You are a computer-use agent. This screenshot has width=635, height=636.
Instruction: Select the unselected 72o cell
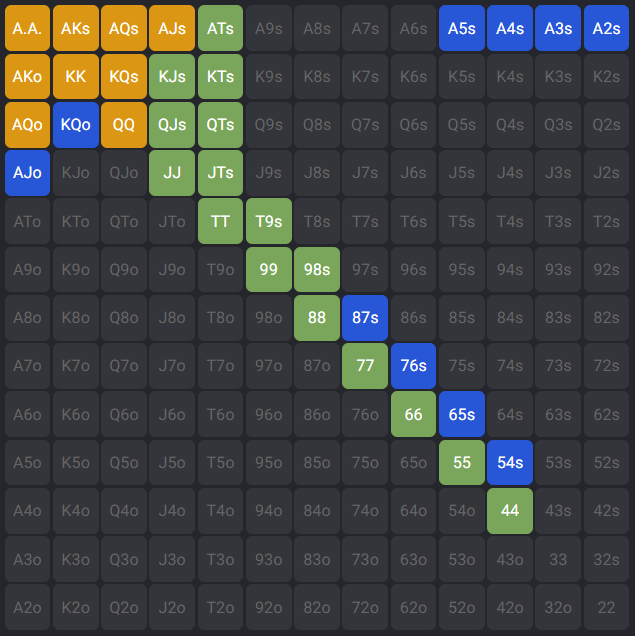(x=365, y=606)
